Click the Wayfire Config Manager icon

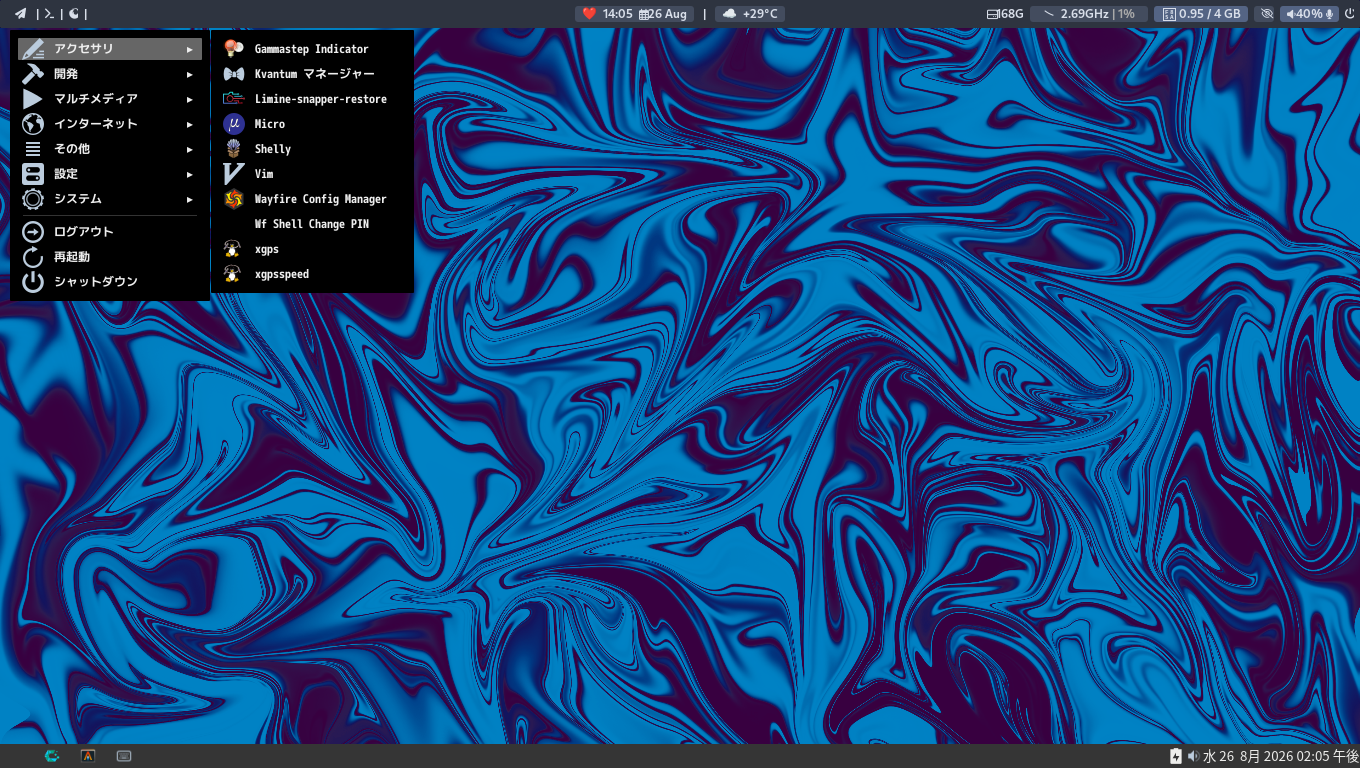pyautogui.click(x=234, y=199)
